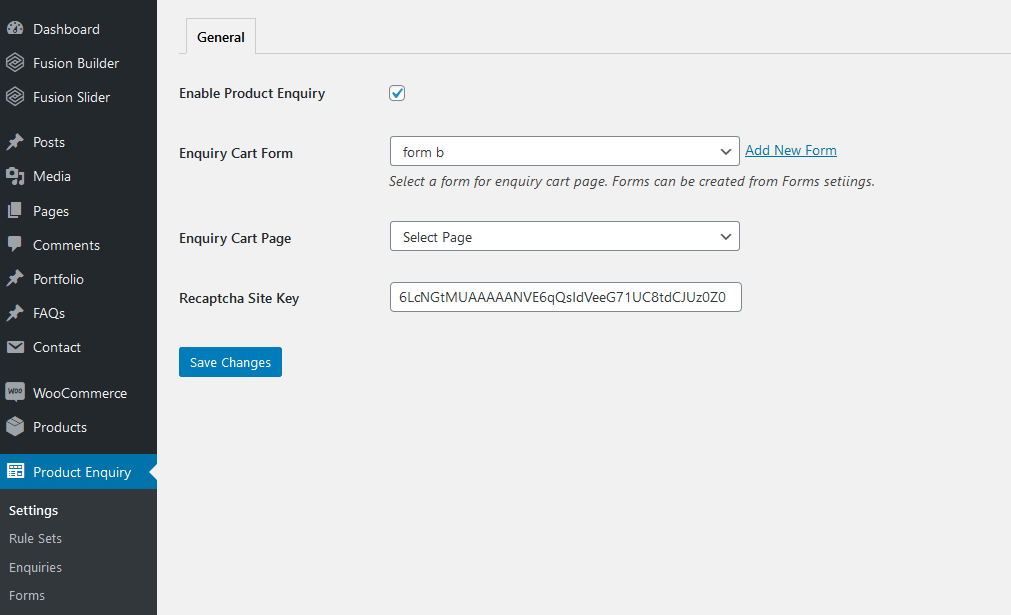Click the Save Changes button
Image resolution: width=1011 pixels, height=615 pixels.
(230, 362)
